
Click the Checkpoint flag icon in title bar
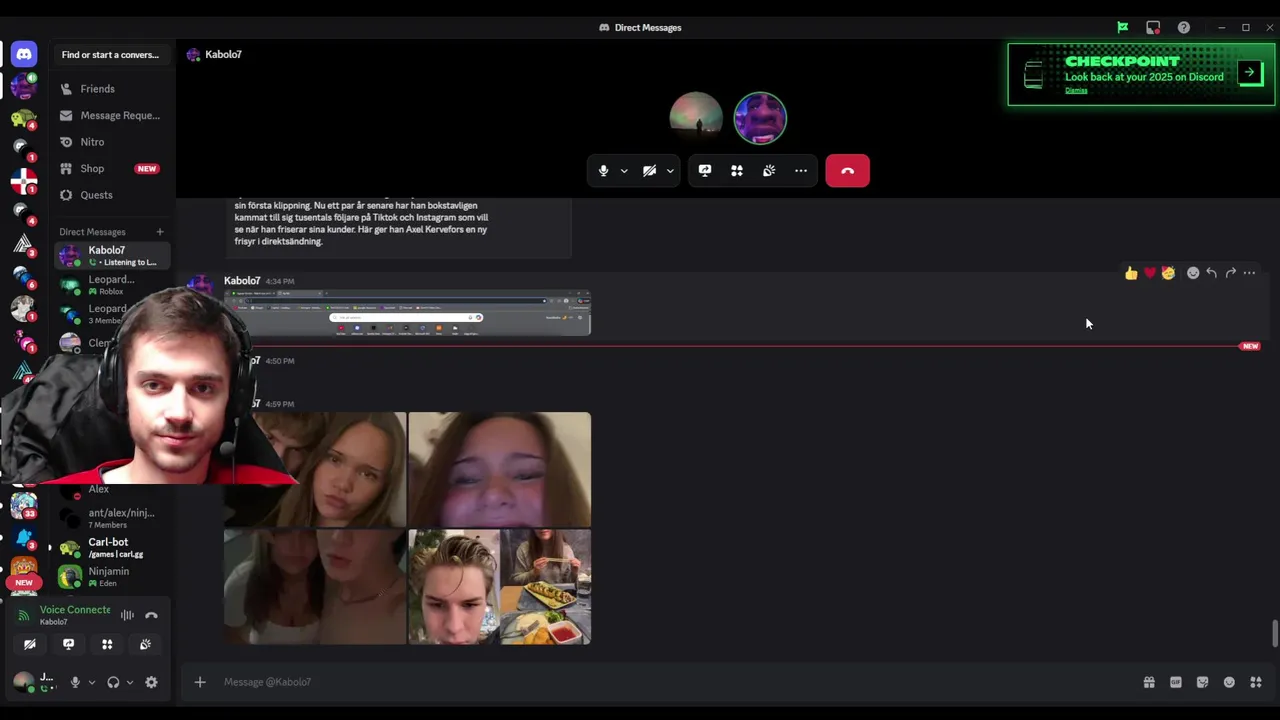[x=1123, y=27]
